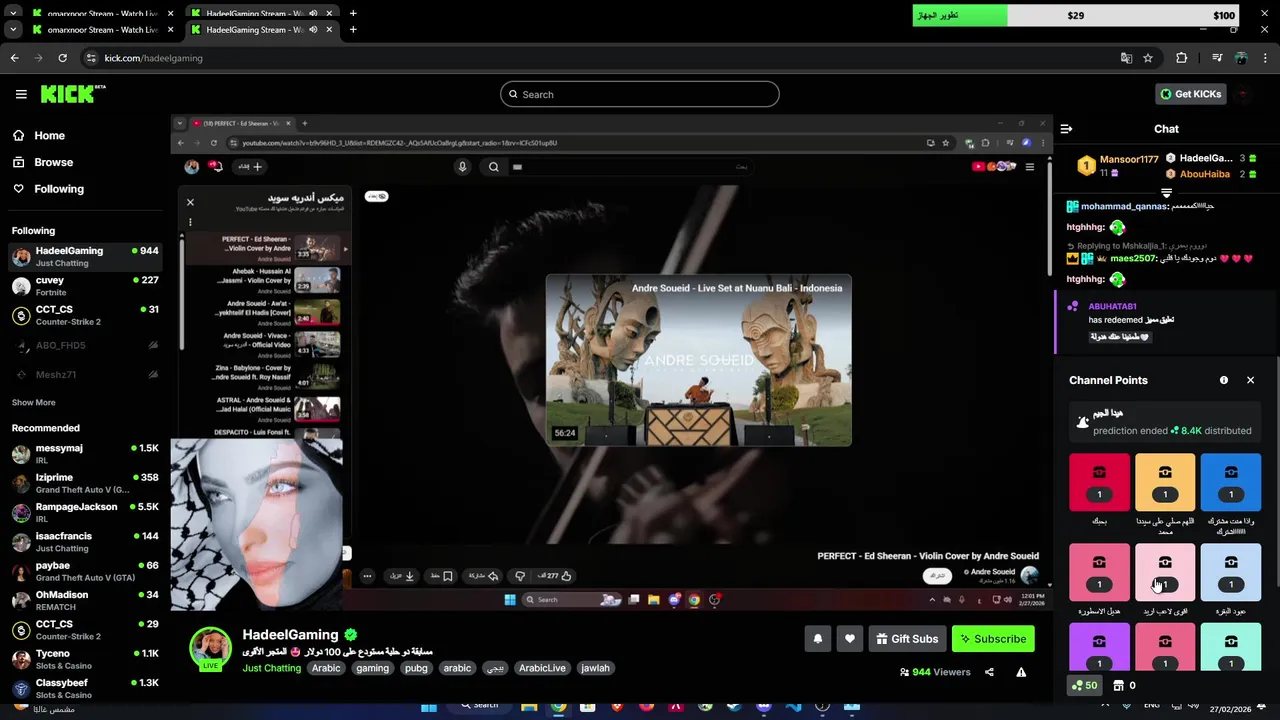Click the share icon beside Viewers
Screen dimensions: 1280x720
point(989,672)
